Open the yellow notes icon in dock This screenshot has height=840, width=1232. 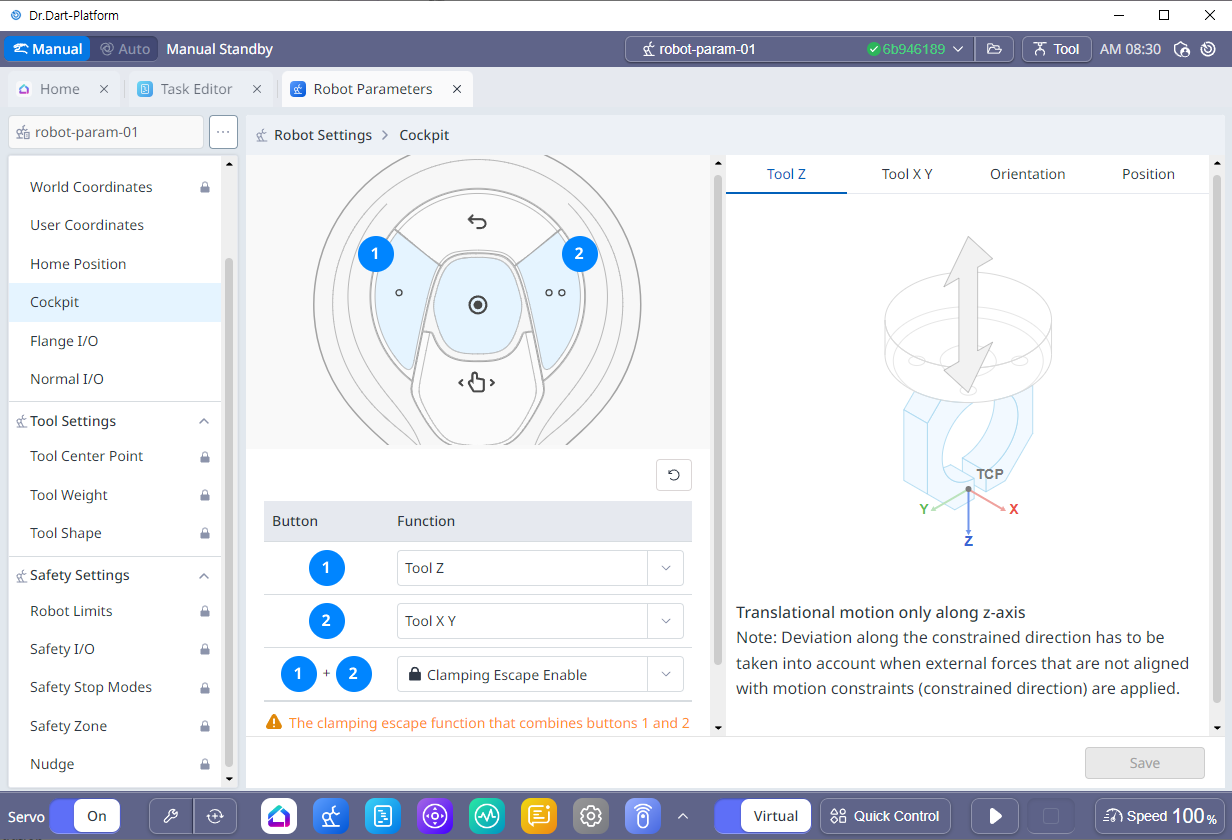[x=538, y=816]
